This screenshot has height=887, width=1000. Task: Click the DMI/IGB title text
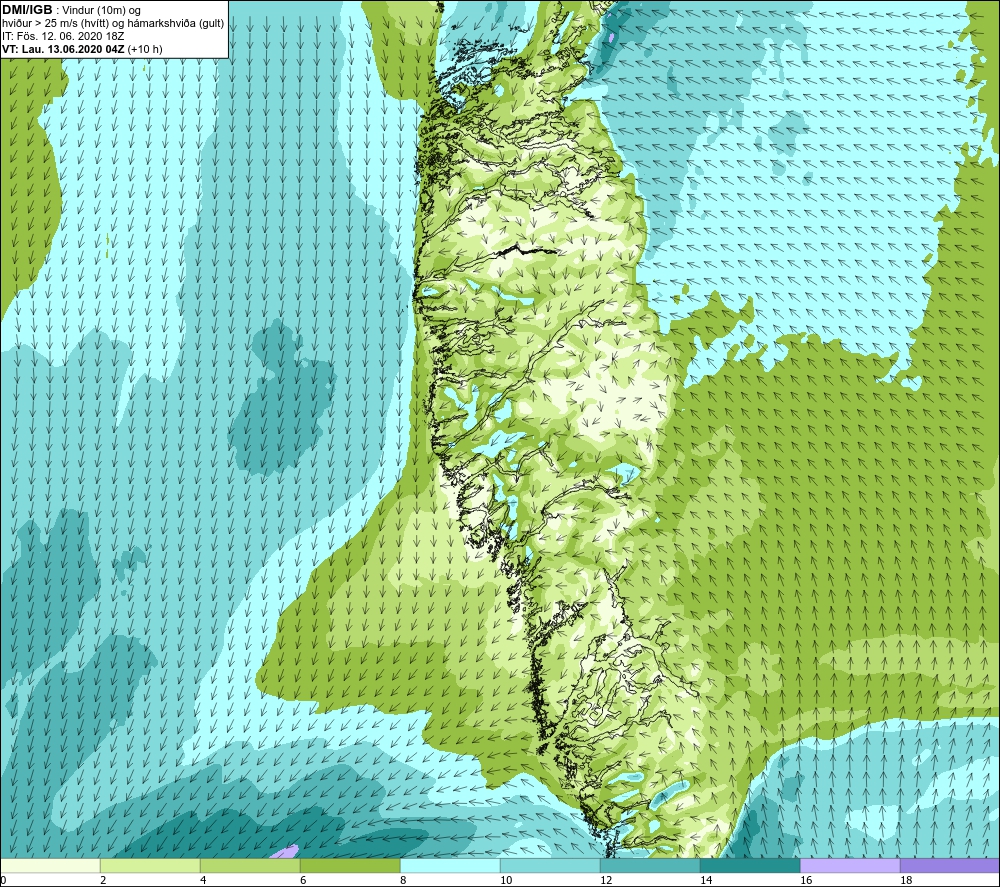coord(27,10)
